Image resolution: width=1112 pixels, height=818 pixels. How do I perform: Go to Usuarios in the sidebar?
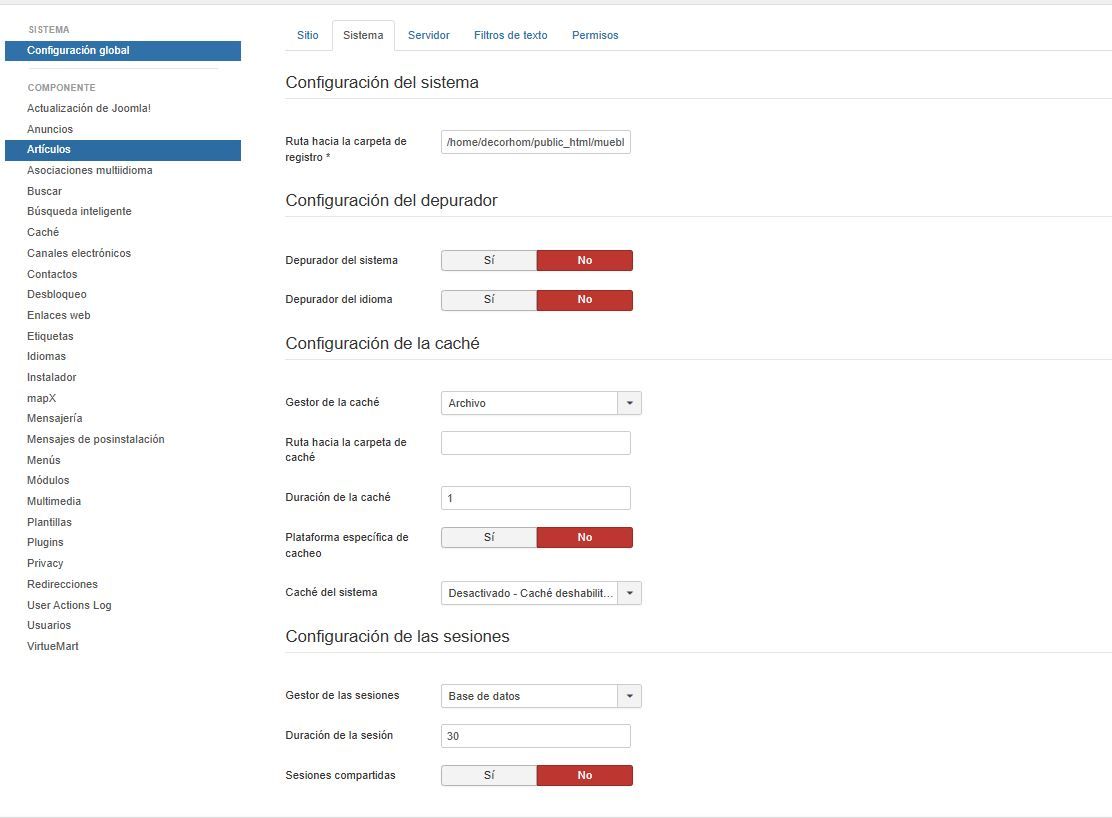click(49, 625)
